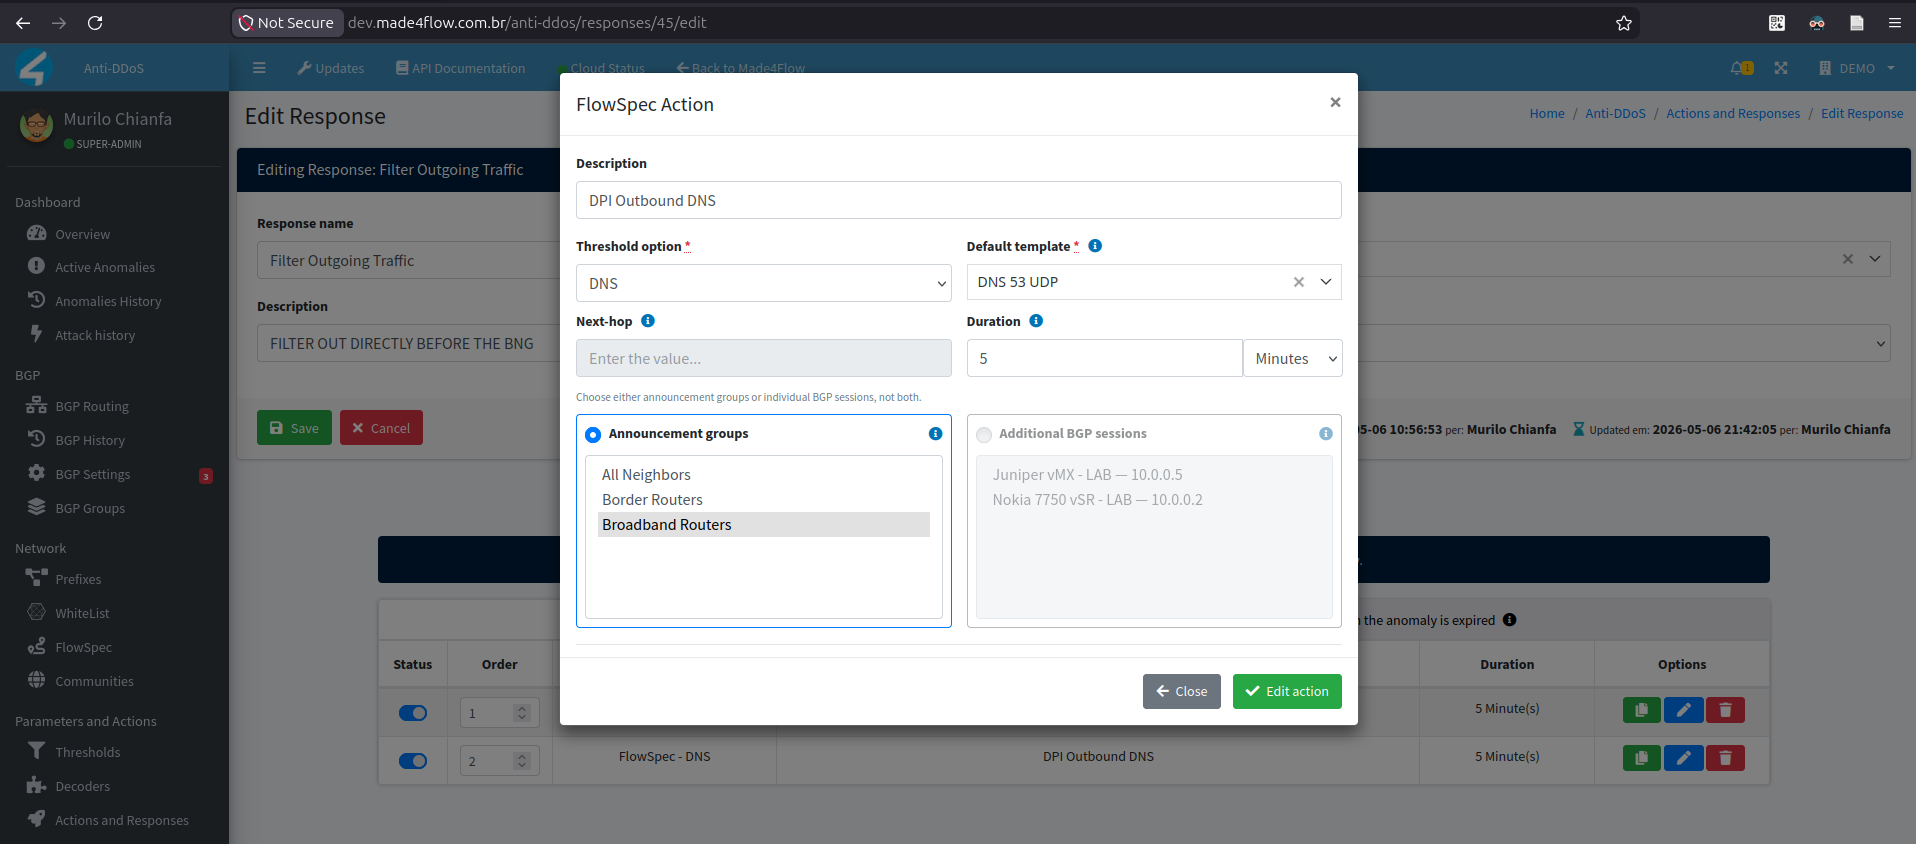The width and height of the screenshot is (1916, 844).
Task: Go to Actions and Responses breadcrumb
Action: (1733, 113)
